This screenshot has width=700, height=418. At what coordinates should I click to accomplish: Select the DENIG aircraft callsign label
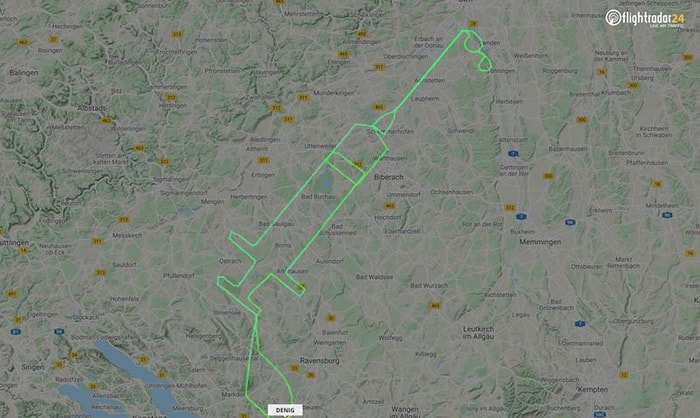(x=285, y=410)
